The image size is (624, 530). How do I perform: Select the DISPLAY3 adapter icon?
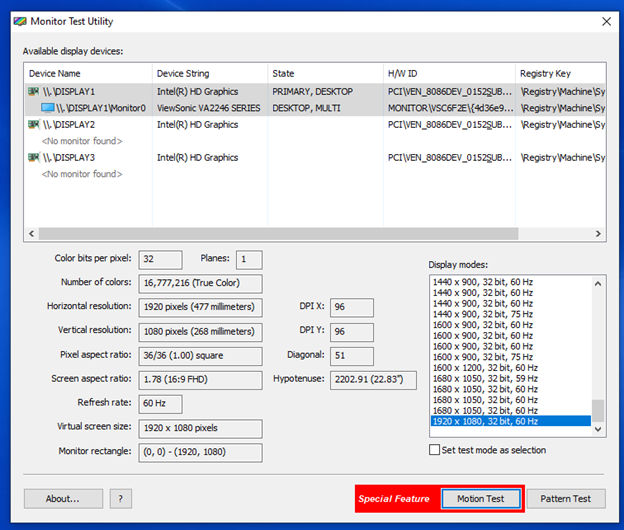[34, 158]
